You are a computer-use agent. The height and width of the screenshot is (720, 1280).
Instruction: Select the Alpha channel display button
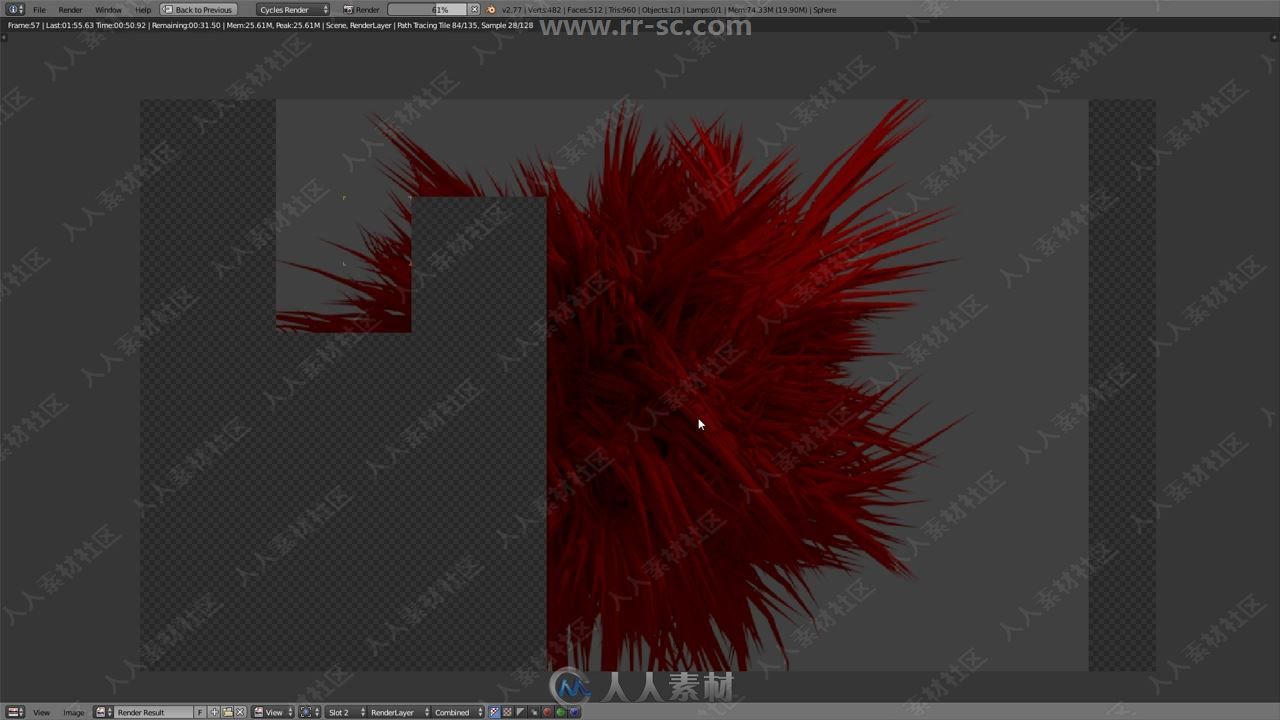click(520, 712)
